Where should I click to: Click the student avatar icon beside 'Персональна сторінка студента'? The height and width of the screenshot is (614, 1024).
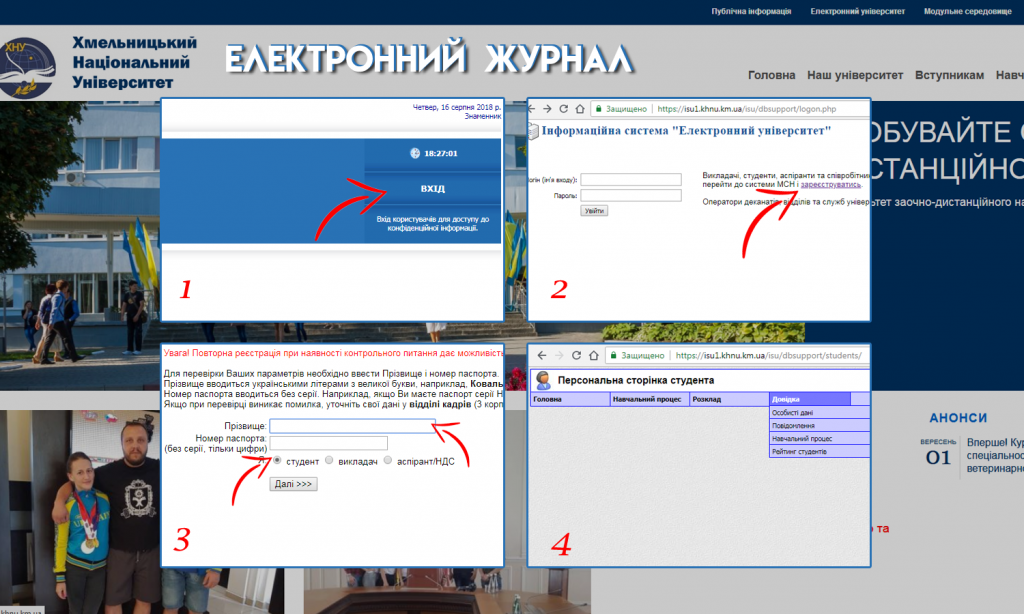tap(543, 380)
